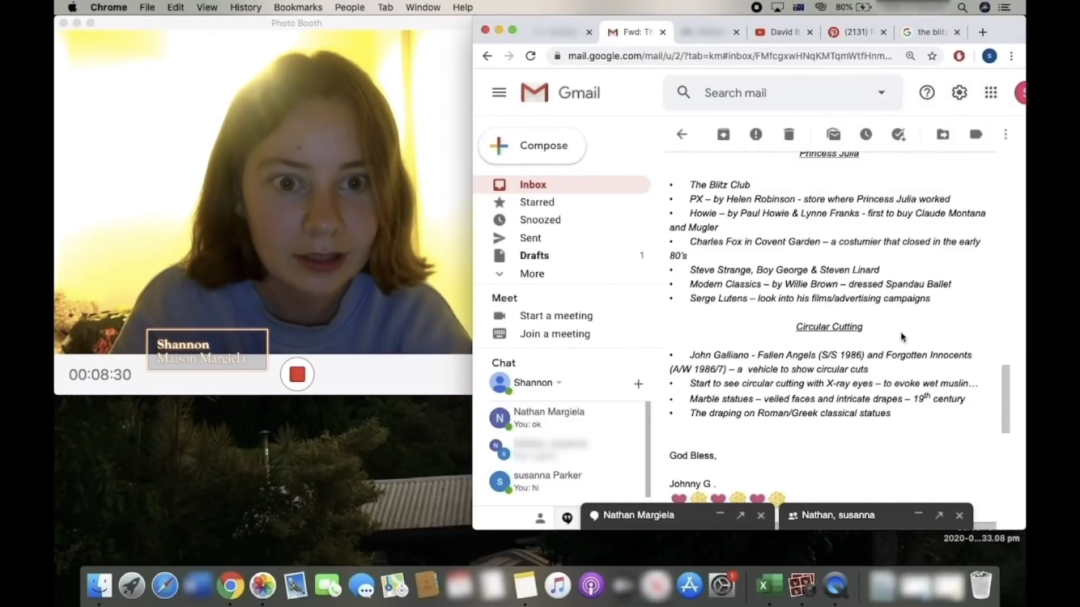
Task: Open Chrome profile avatar in toolbar
Action: point(989,56)
